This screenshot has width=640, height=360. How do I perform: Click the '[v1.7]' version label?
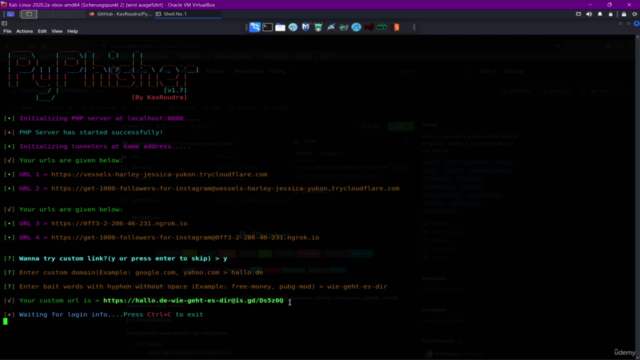(175, 90)
